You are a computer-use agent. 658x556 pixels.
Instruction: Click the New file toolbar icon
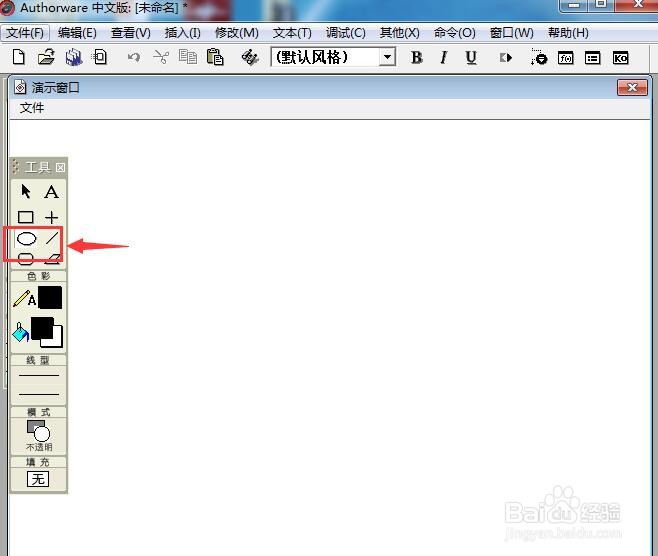pos(18,57)
